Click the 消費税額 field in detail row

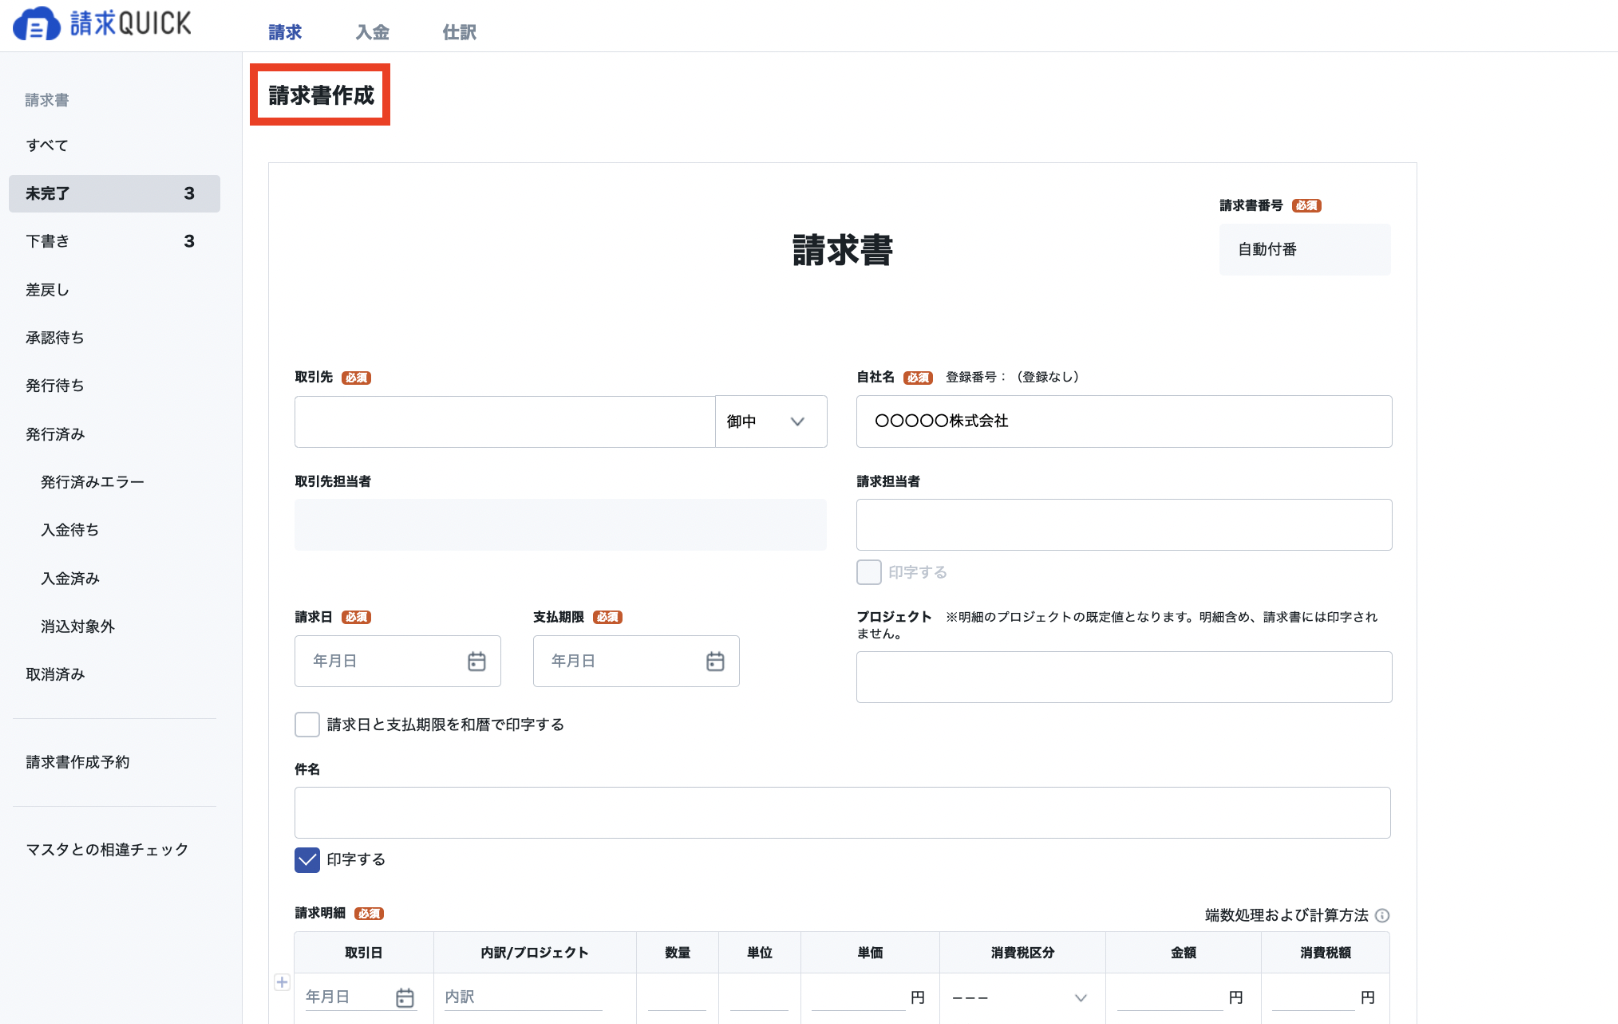(1313, 998)
